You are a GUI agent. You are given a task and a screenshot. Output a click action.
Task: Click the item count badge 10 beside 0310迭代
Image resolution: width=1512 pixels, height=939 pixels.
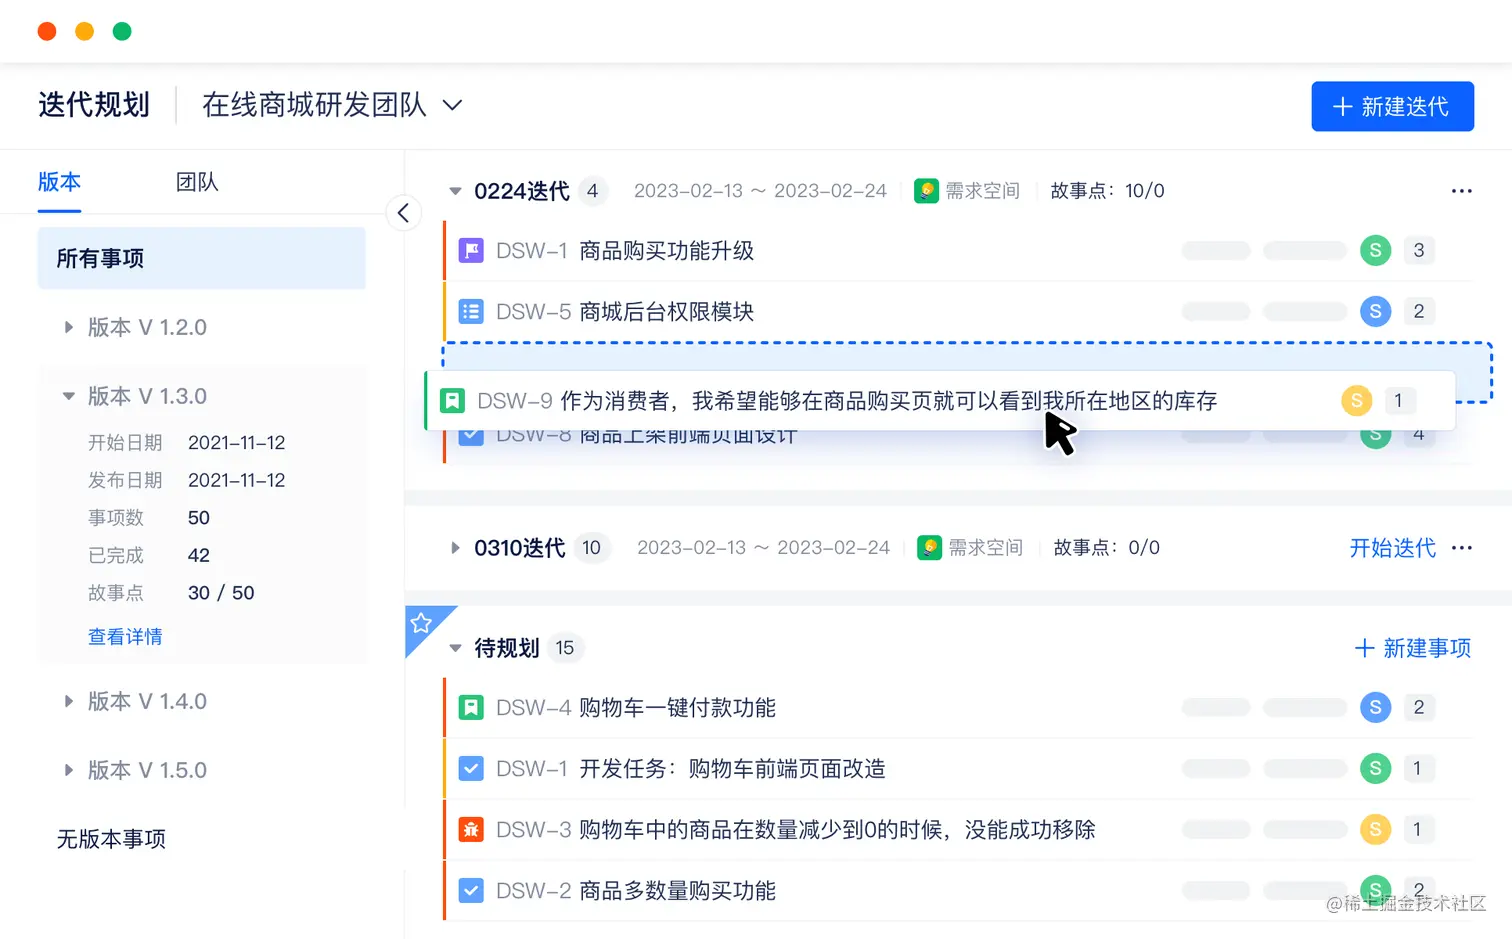click(x=592, y=548)
